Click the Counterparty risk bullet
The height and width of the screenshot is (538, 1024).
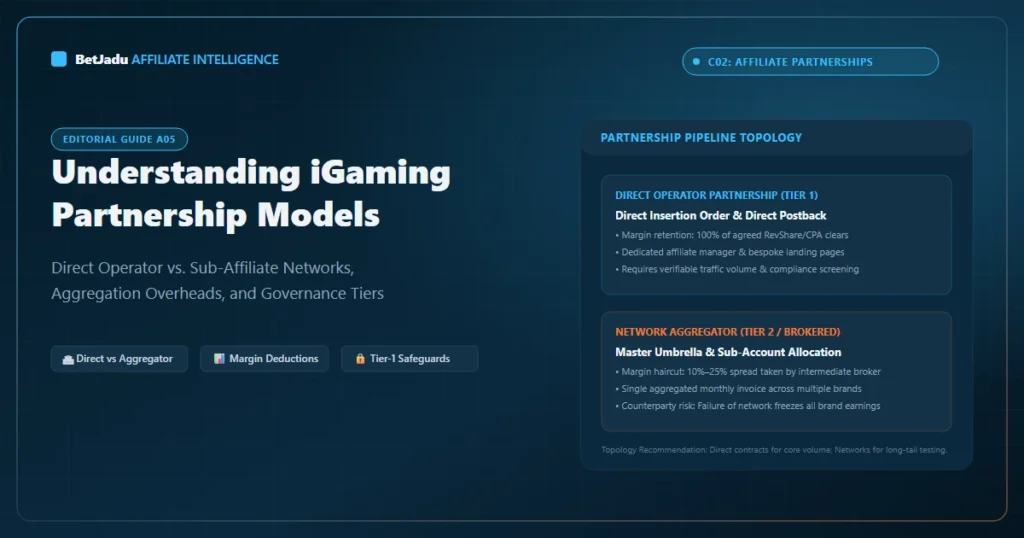[x=748, y=405]
